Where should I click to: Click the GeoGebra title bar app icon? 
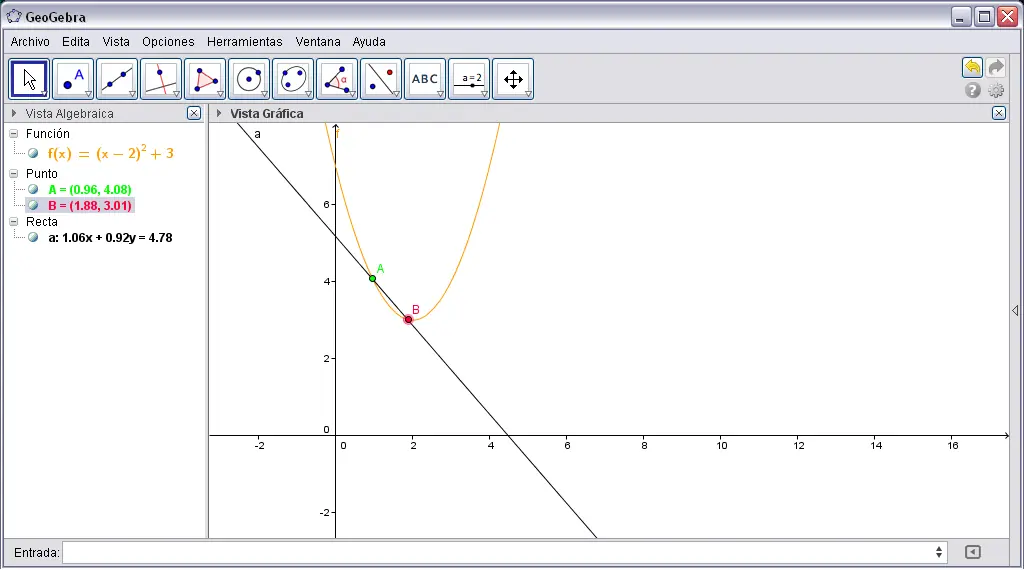14,16
